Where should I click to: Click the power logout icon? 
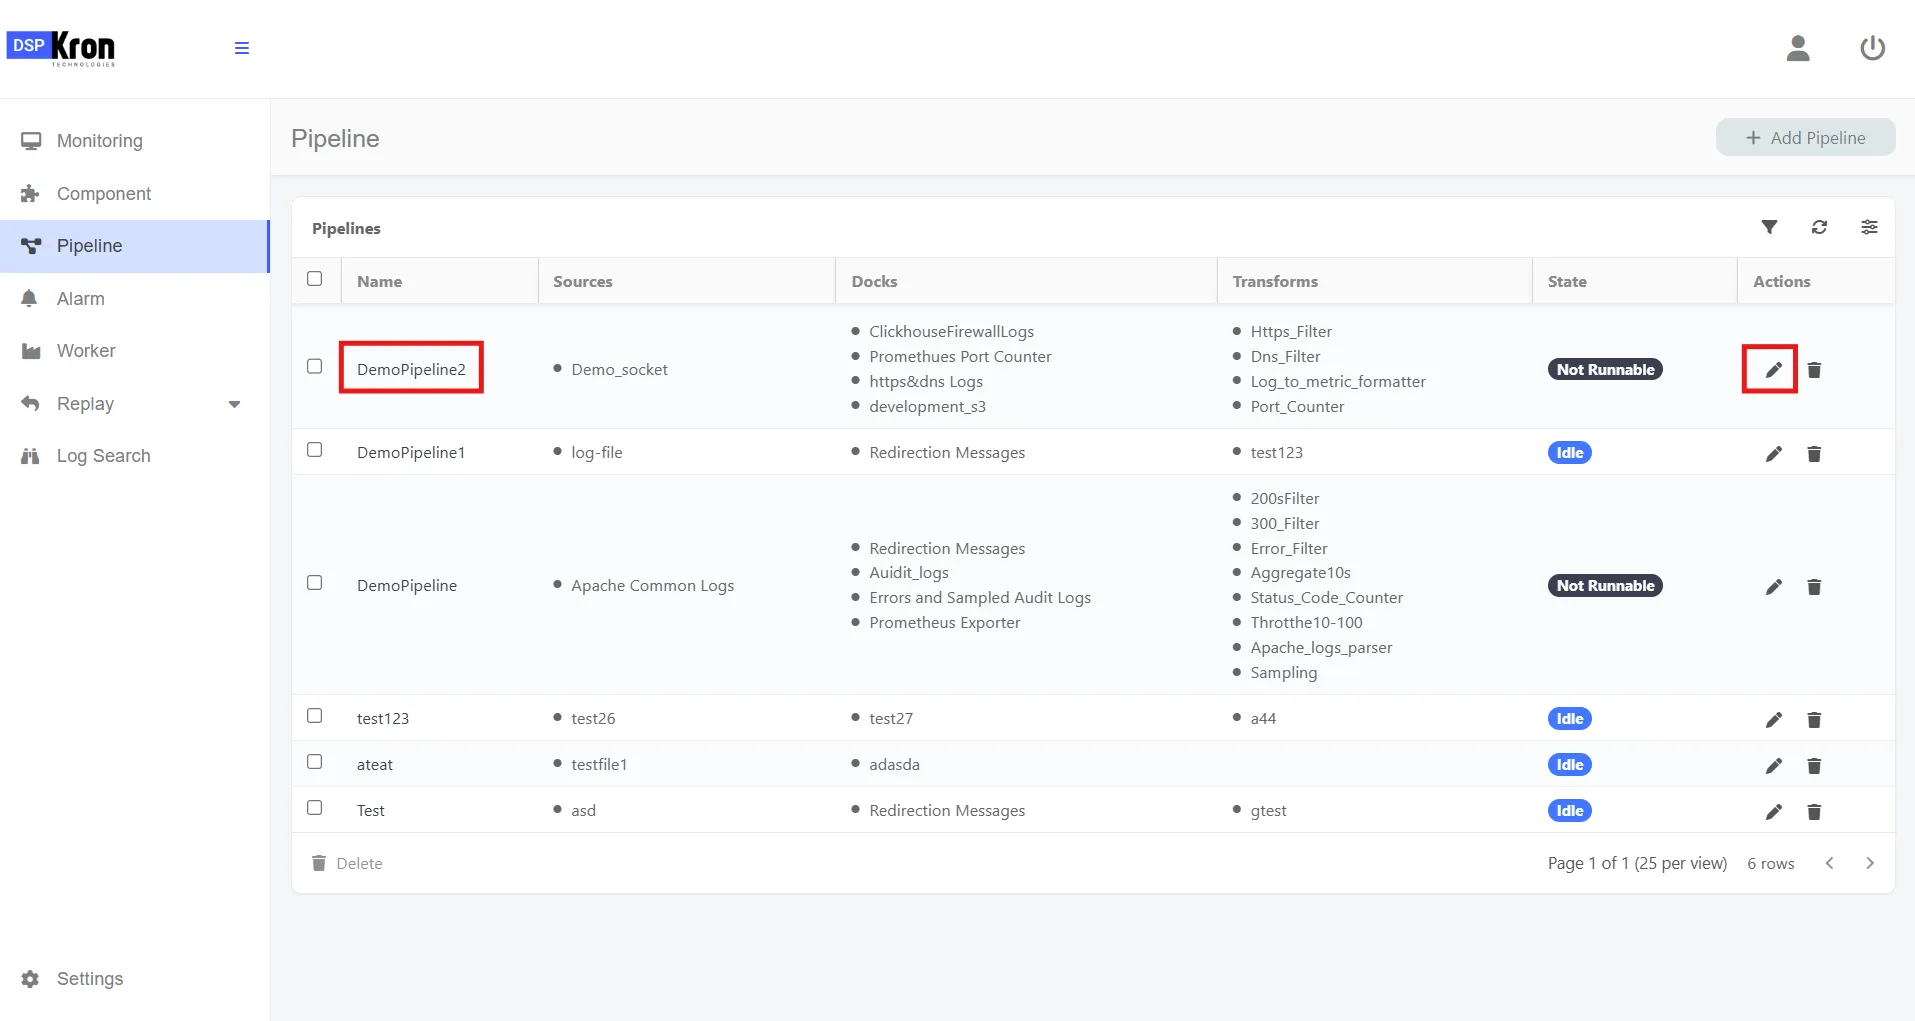click(x=1872, y=48)
